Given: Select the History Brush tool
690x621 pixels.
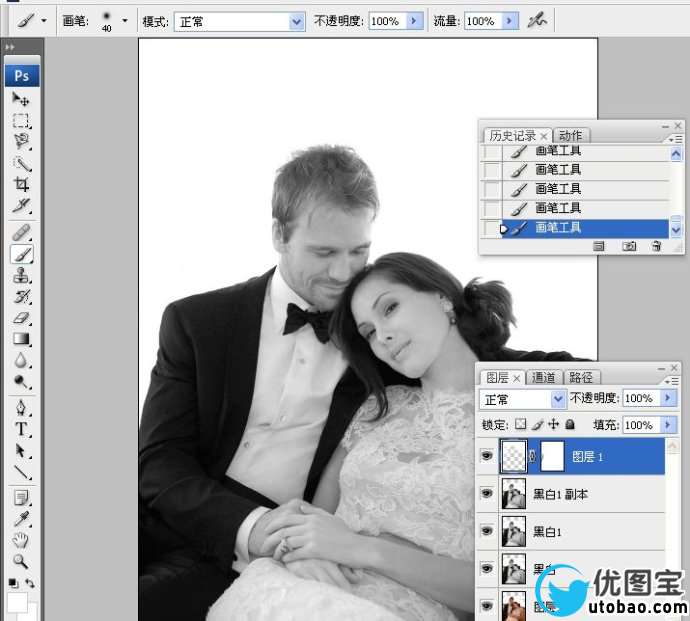Looking at the screenshot, I should click(21, 297).
